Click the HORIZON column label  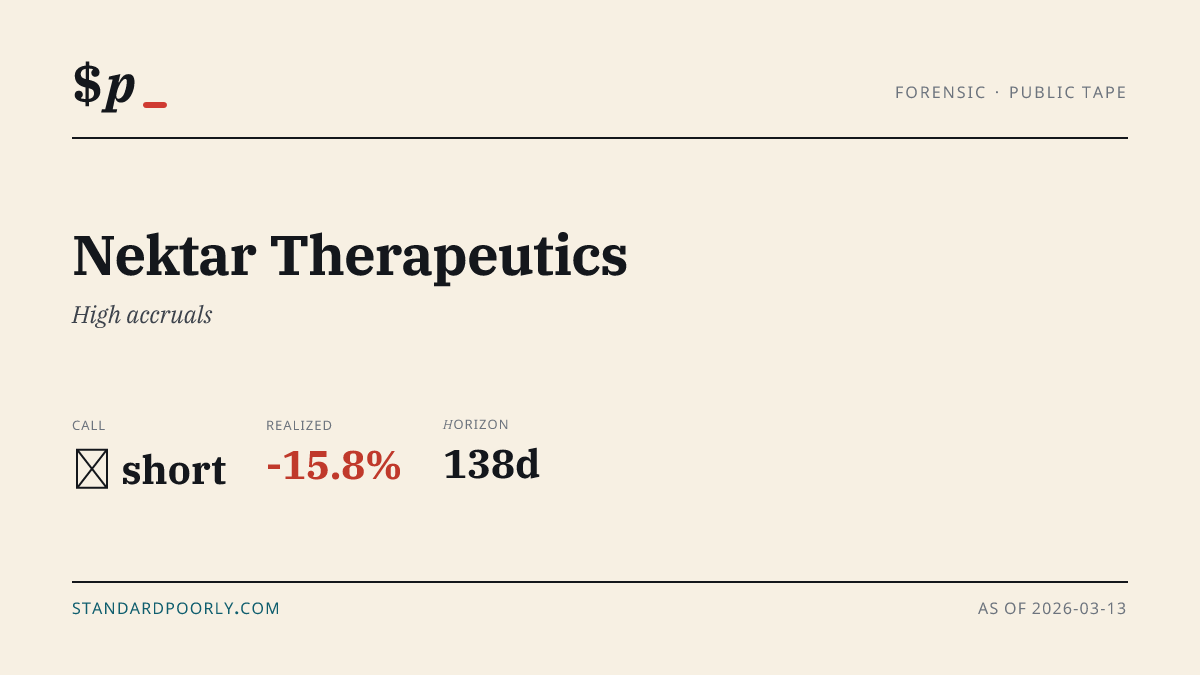click(476, 424)
